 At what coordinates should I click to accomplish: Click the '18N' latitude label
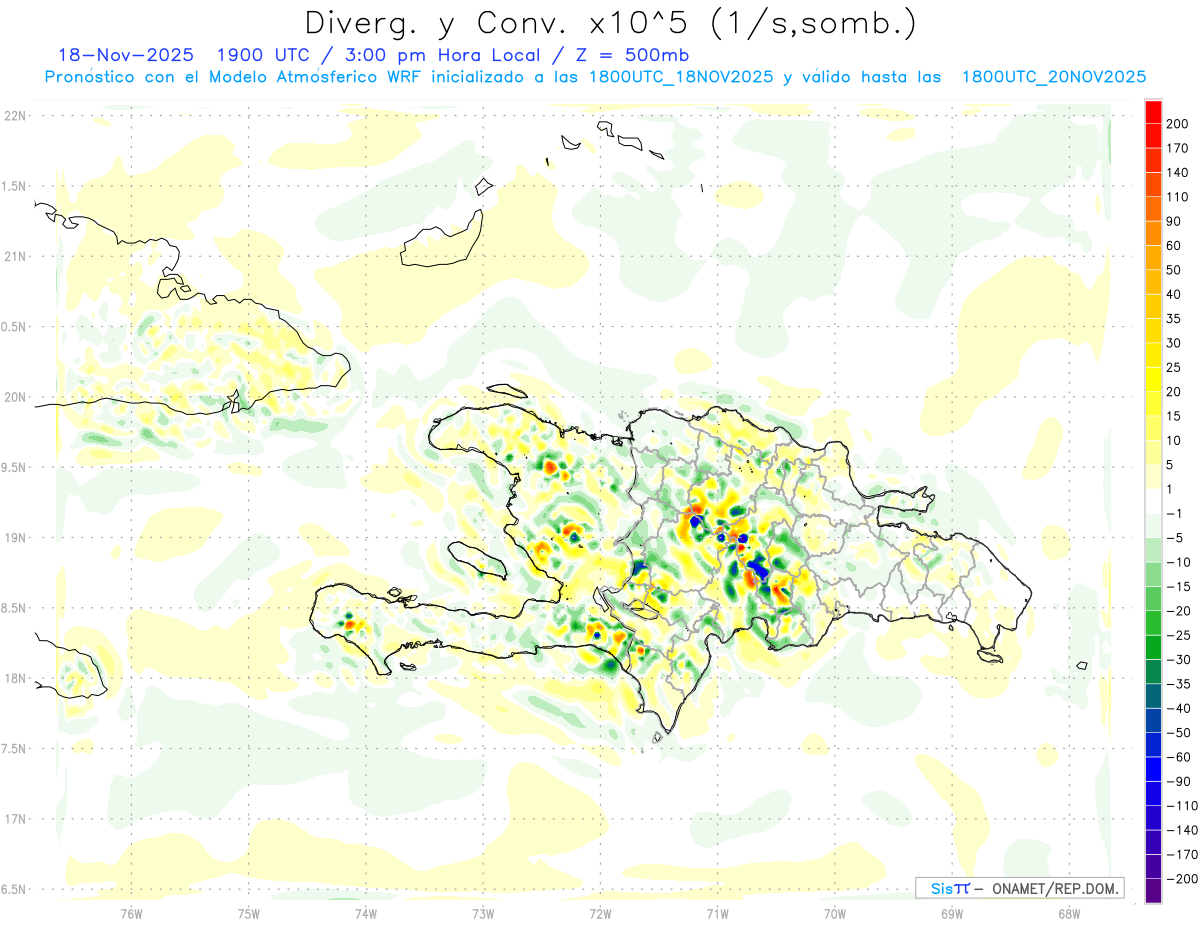pyautogui.click(x=14, y=678)
